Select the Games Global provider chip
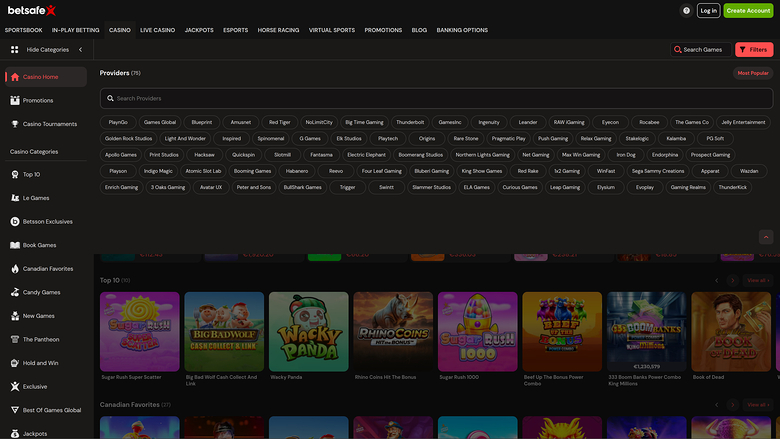Image resolution: width=780 pixels, height=439 pixels. pyautogui.click(x=160, y=122)
